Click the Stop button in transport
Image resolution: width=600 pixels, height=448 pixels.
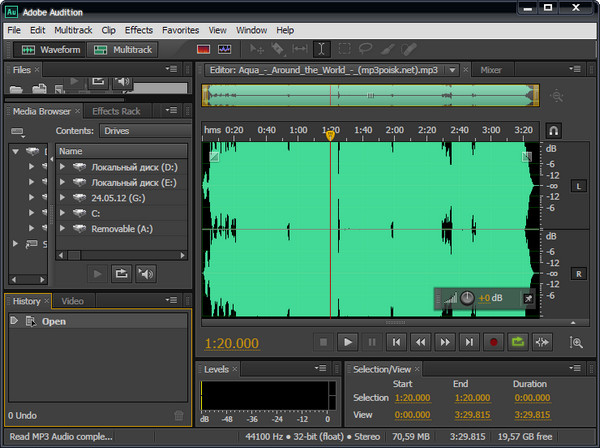click(323, 342)
